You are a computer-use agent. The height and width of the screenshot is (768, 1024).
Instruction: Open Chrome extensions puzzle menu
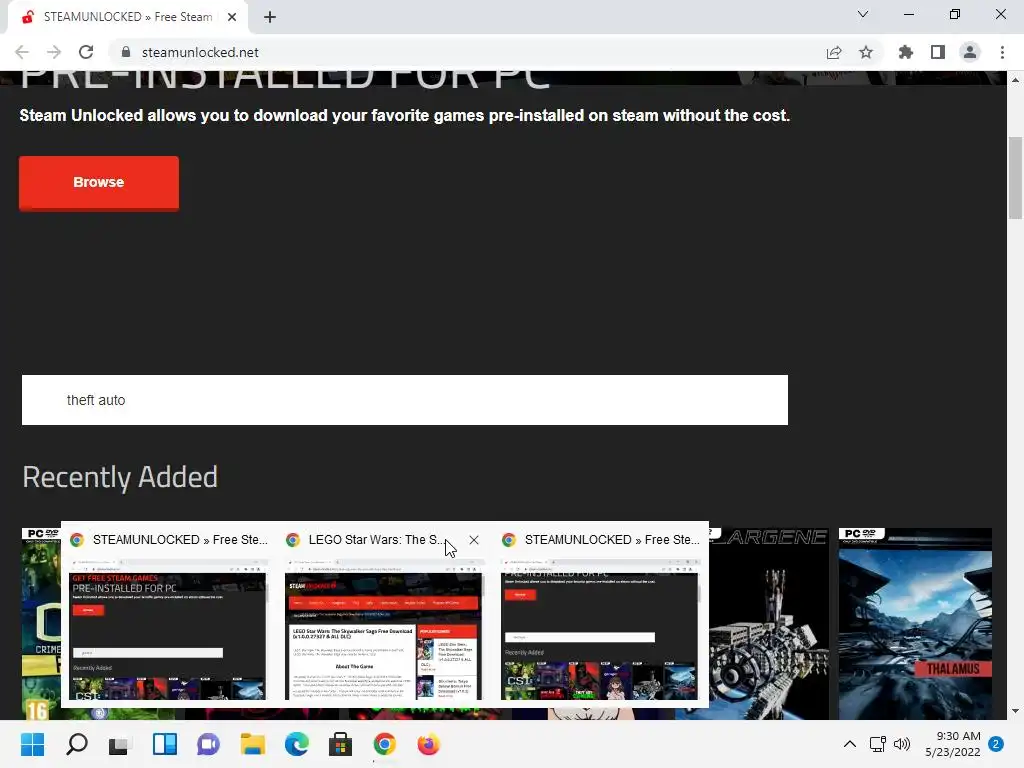point(906,52)
